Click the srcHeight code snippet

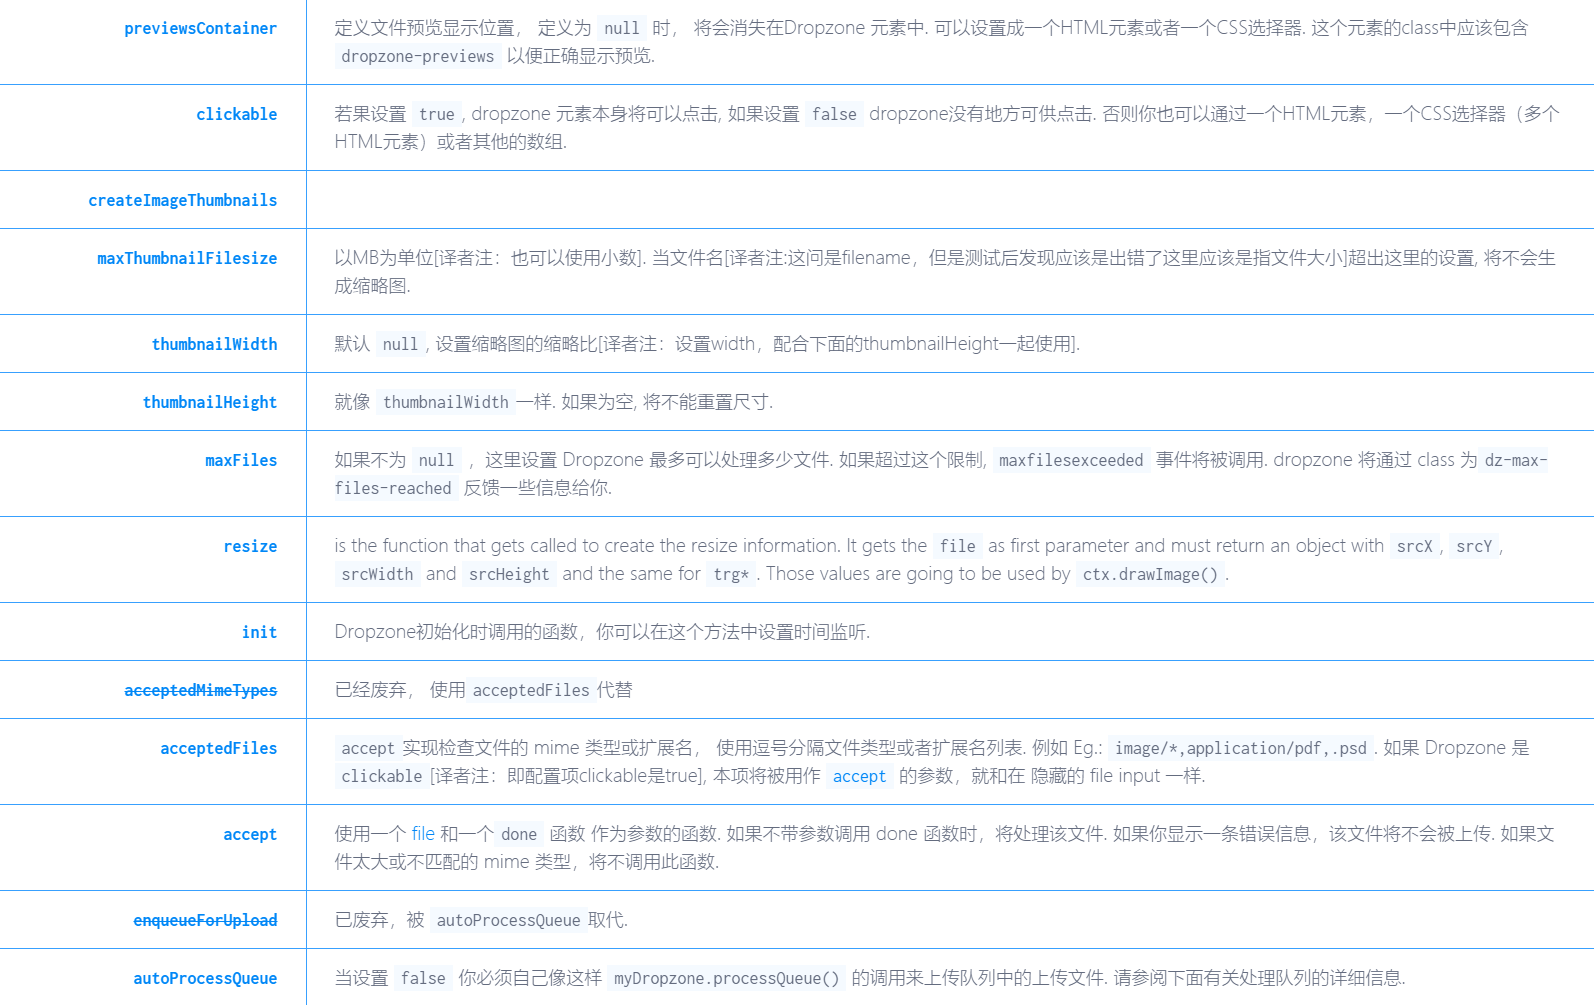click(509, 575)
